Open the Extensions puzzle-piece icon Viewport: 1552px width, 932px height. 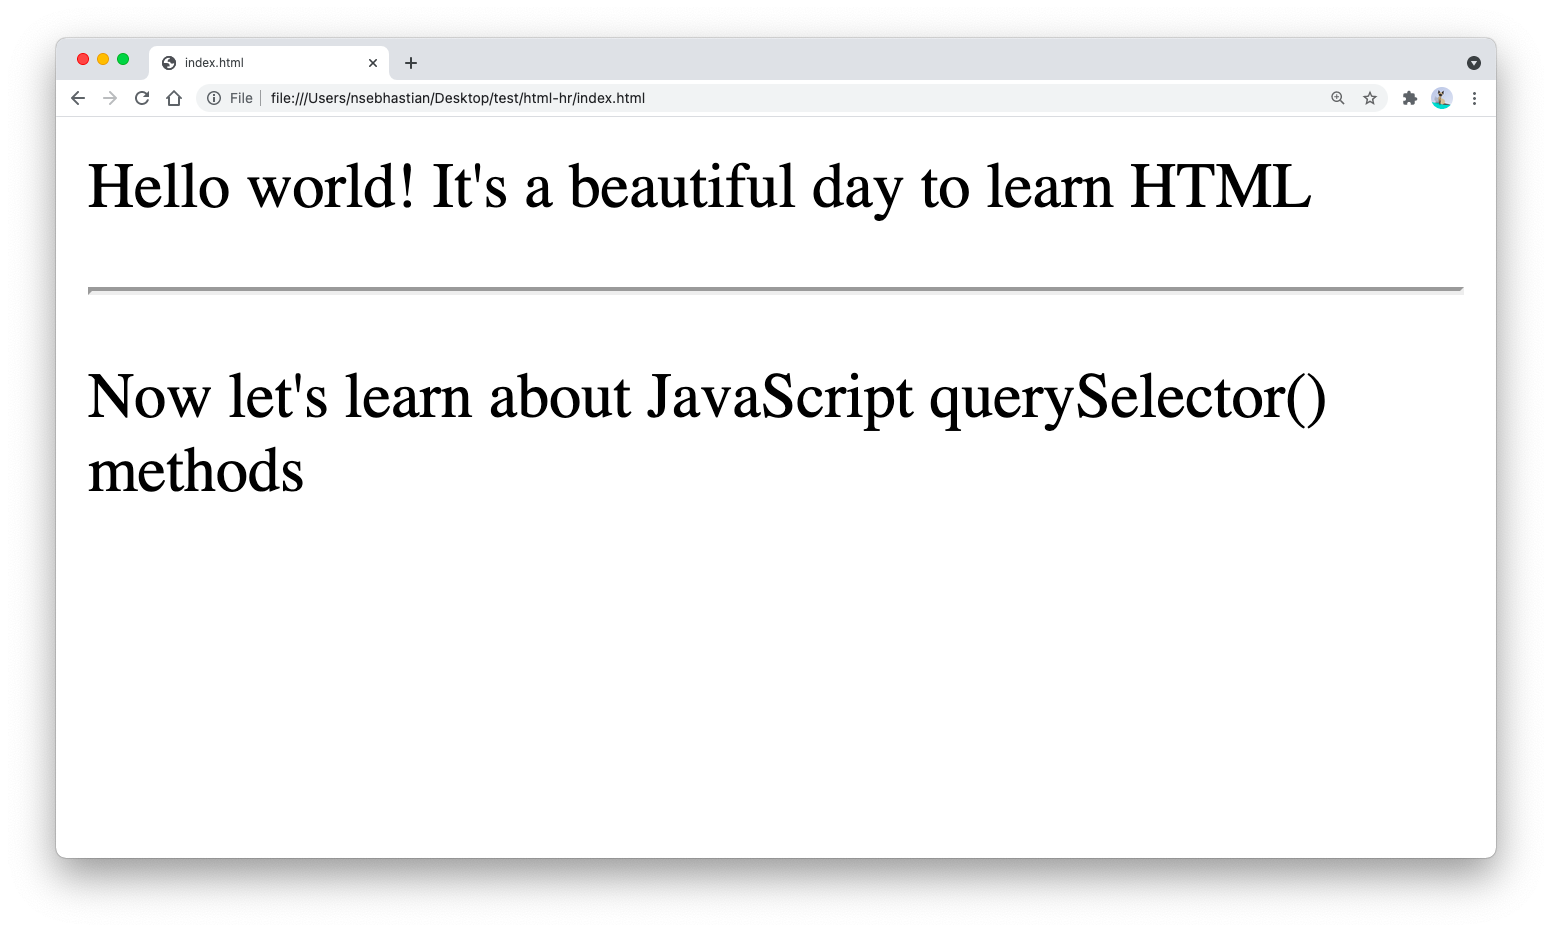[x=1410, y=98]
